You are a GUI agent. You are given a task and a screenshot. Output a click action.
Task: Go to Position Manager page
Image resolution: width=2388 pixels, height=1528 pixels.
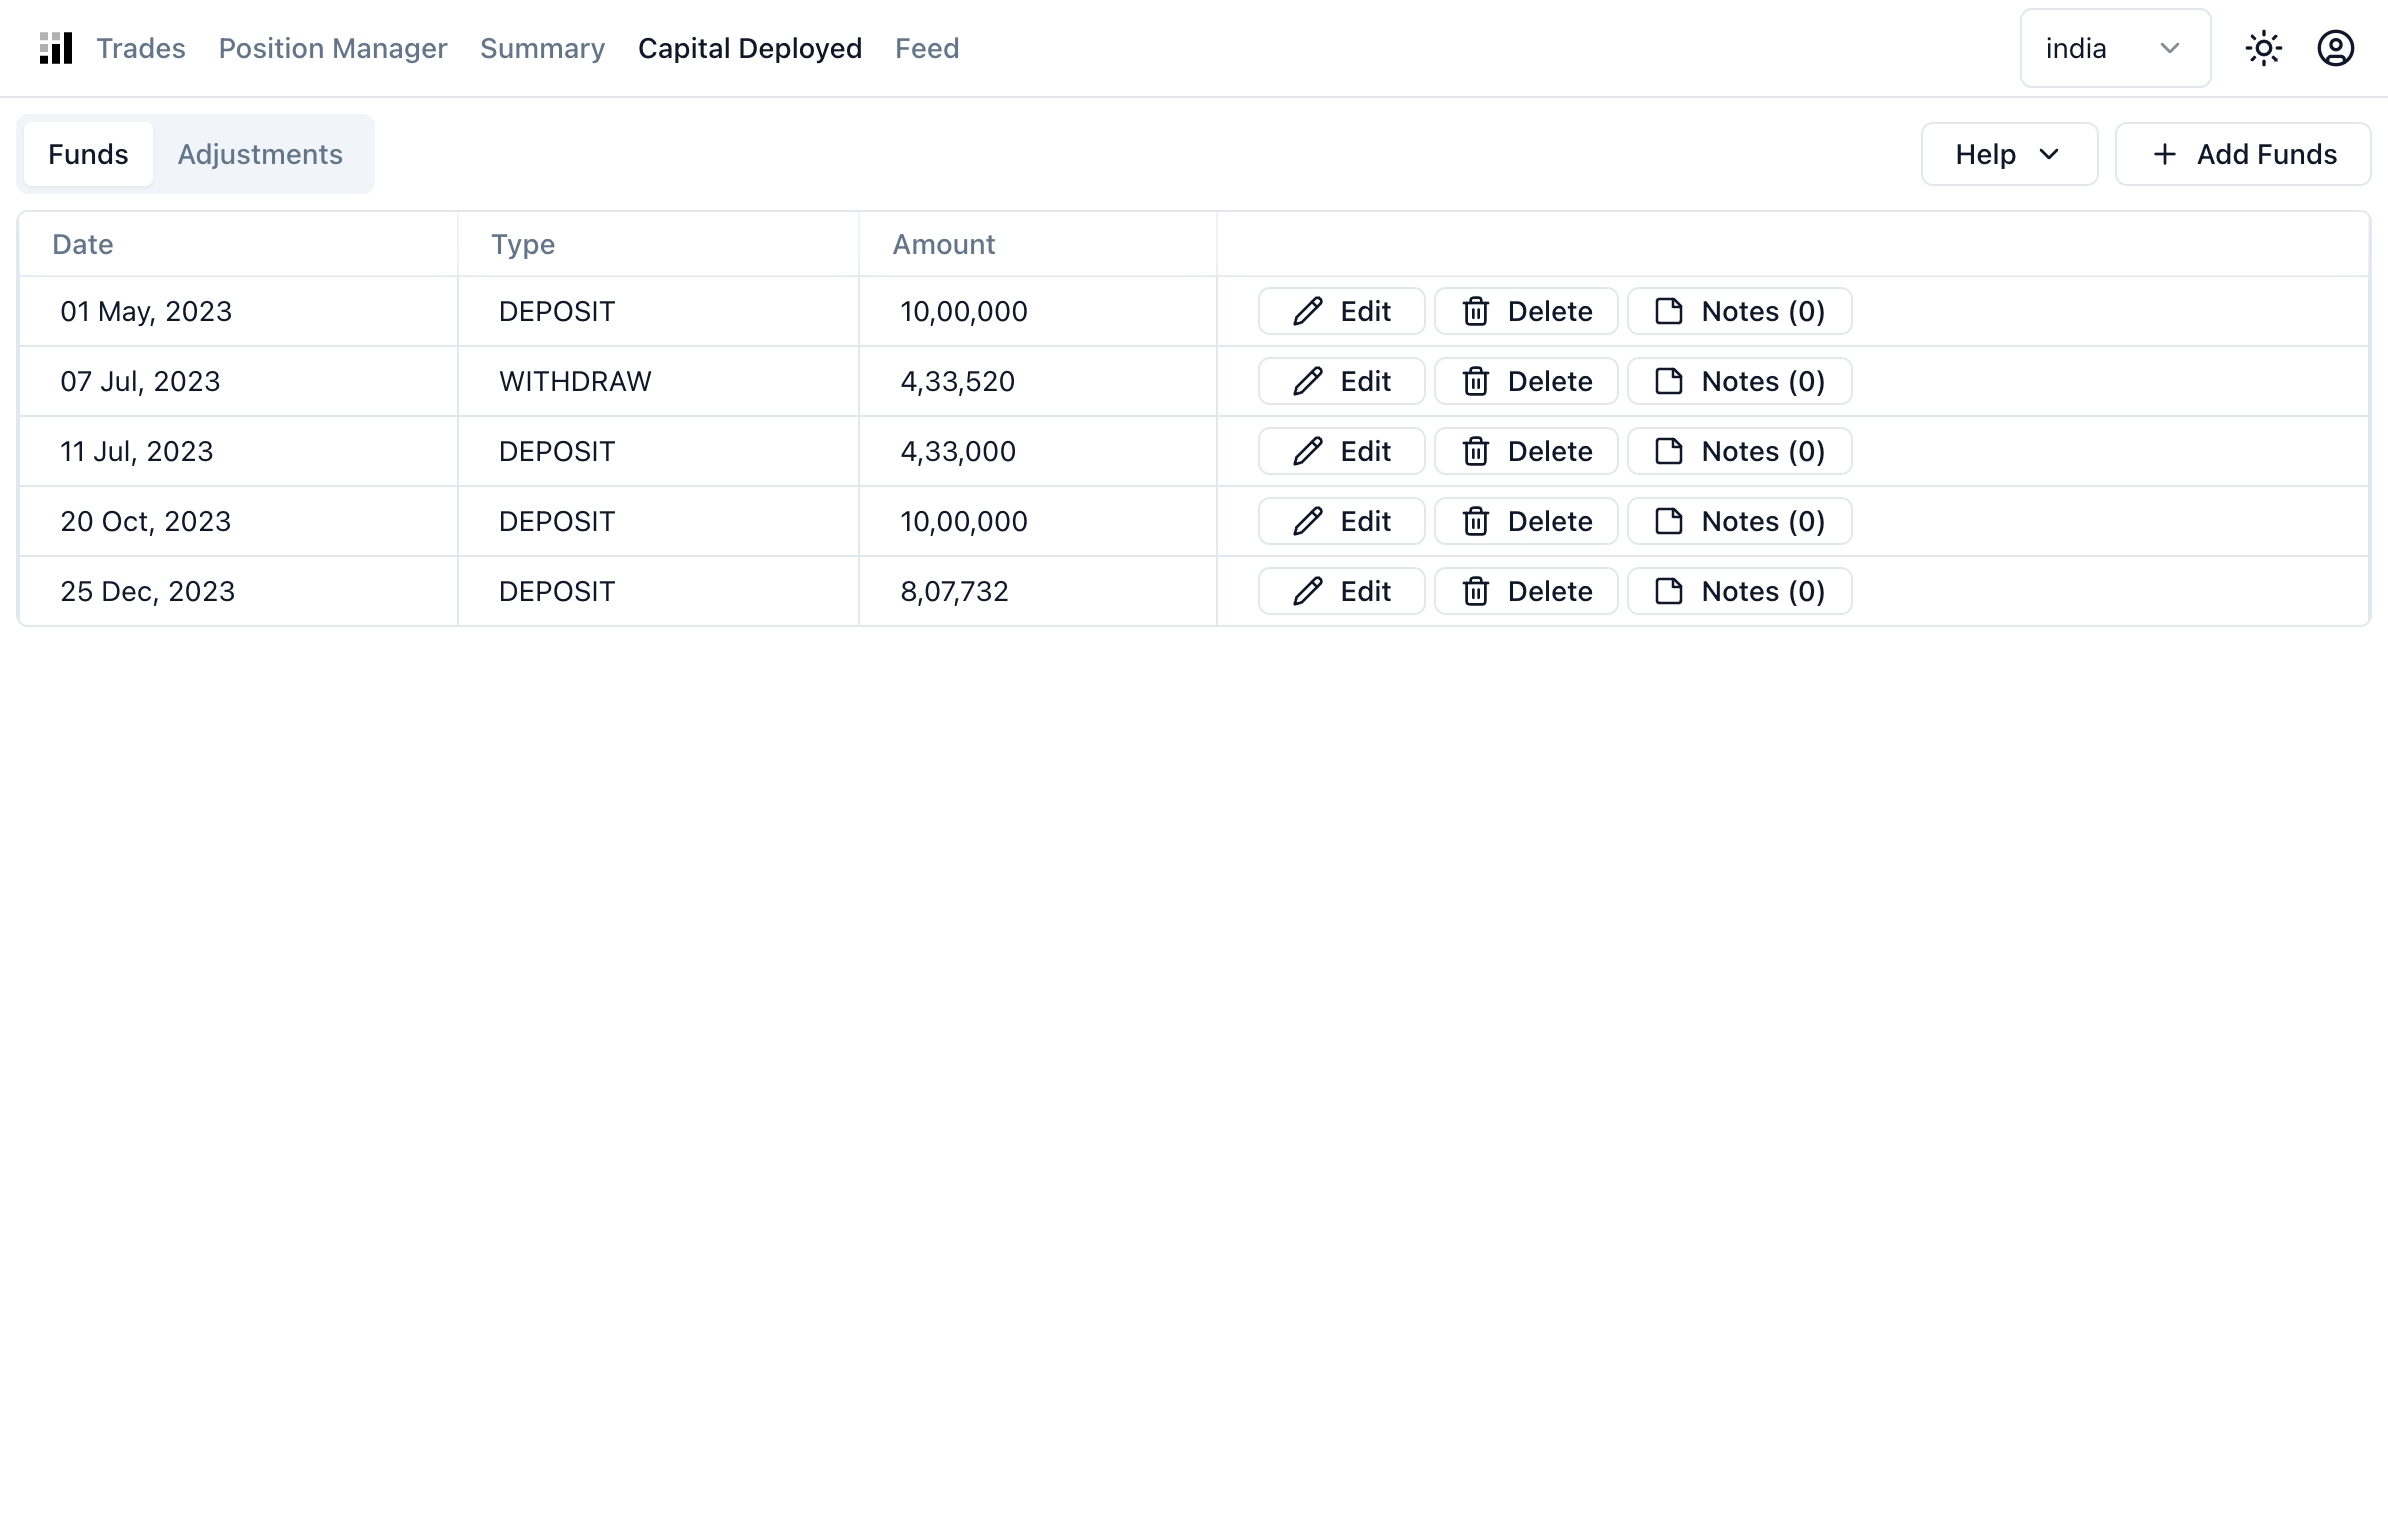pyautogui.click(x=333, y=48)
